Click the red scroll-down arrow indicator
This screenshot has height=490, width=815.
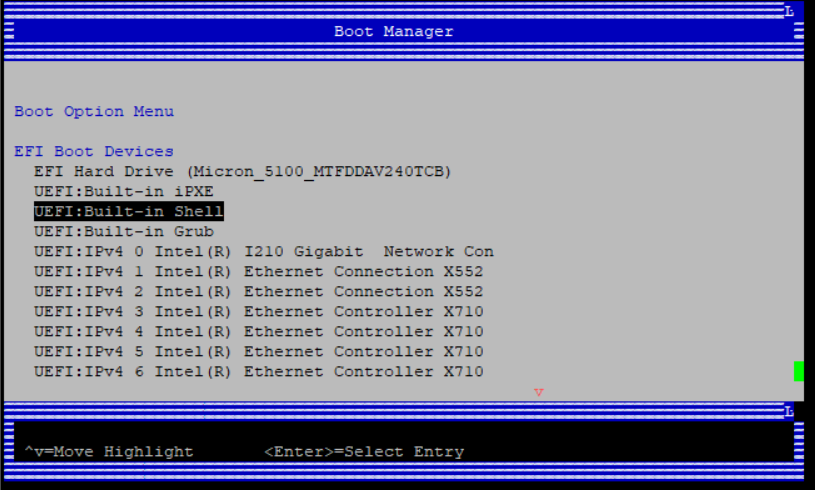pyautogui.click(x=539, y=392)
